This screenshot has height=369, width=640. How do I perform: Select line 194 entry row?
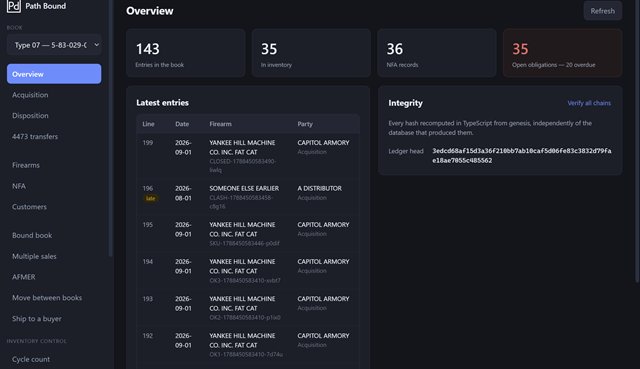coord(248,271)
